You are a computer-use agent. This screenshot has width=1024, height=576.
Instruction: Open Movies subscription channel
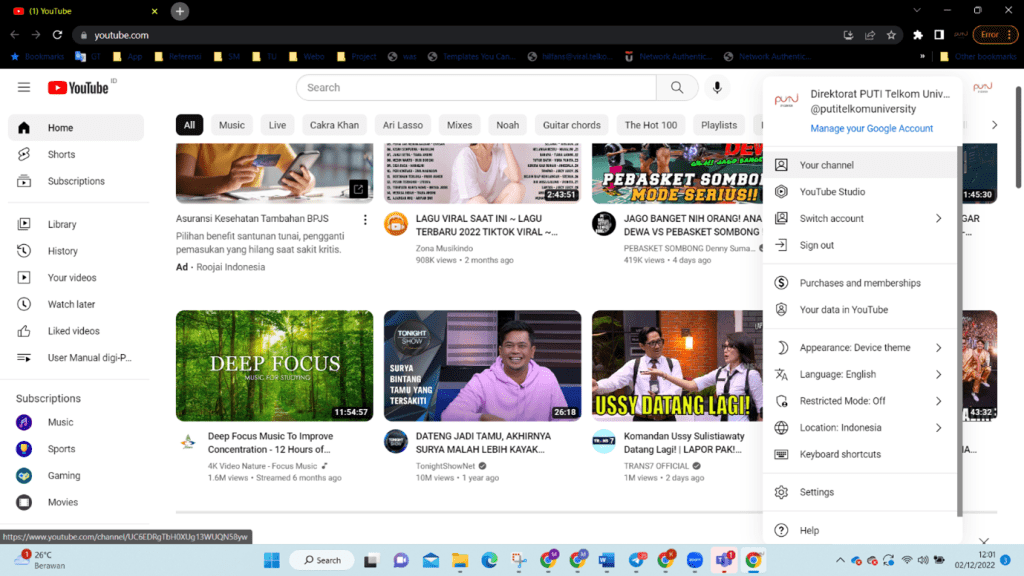coord(76,502)
